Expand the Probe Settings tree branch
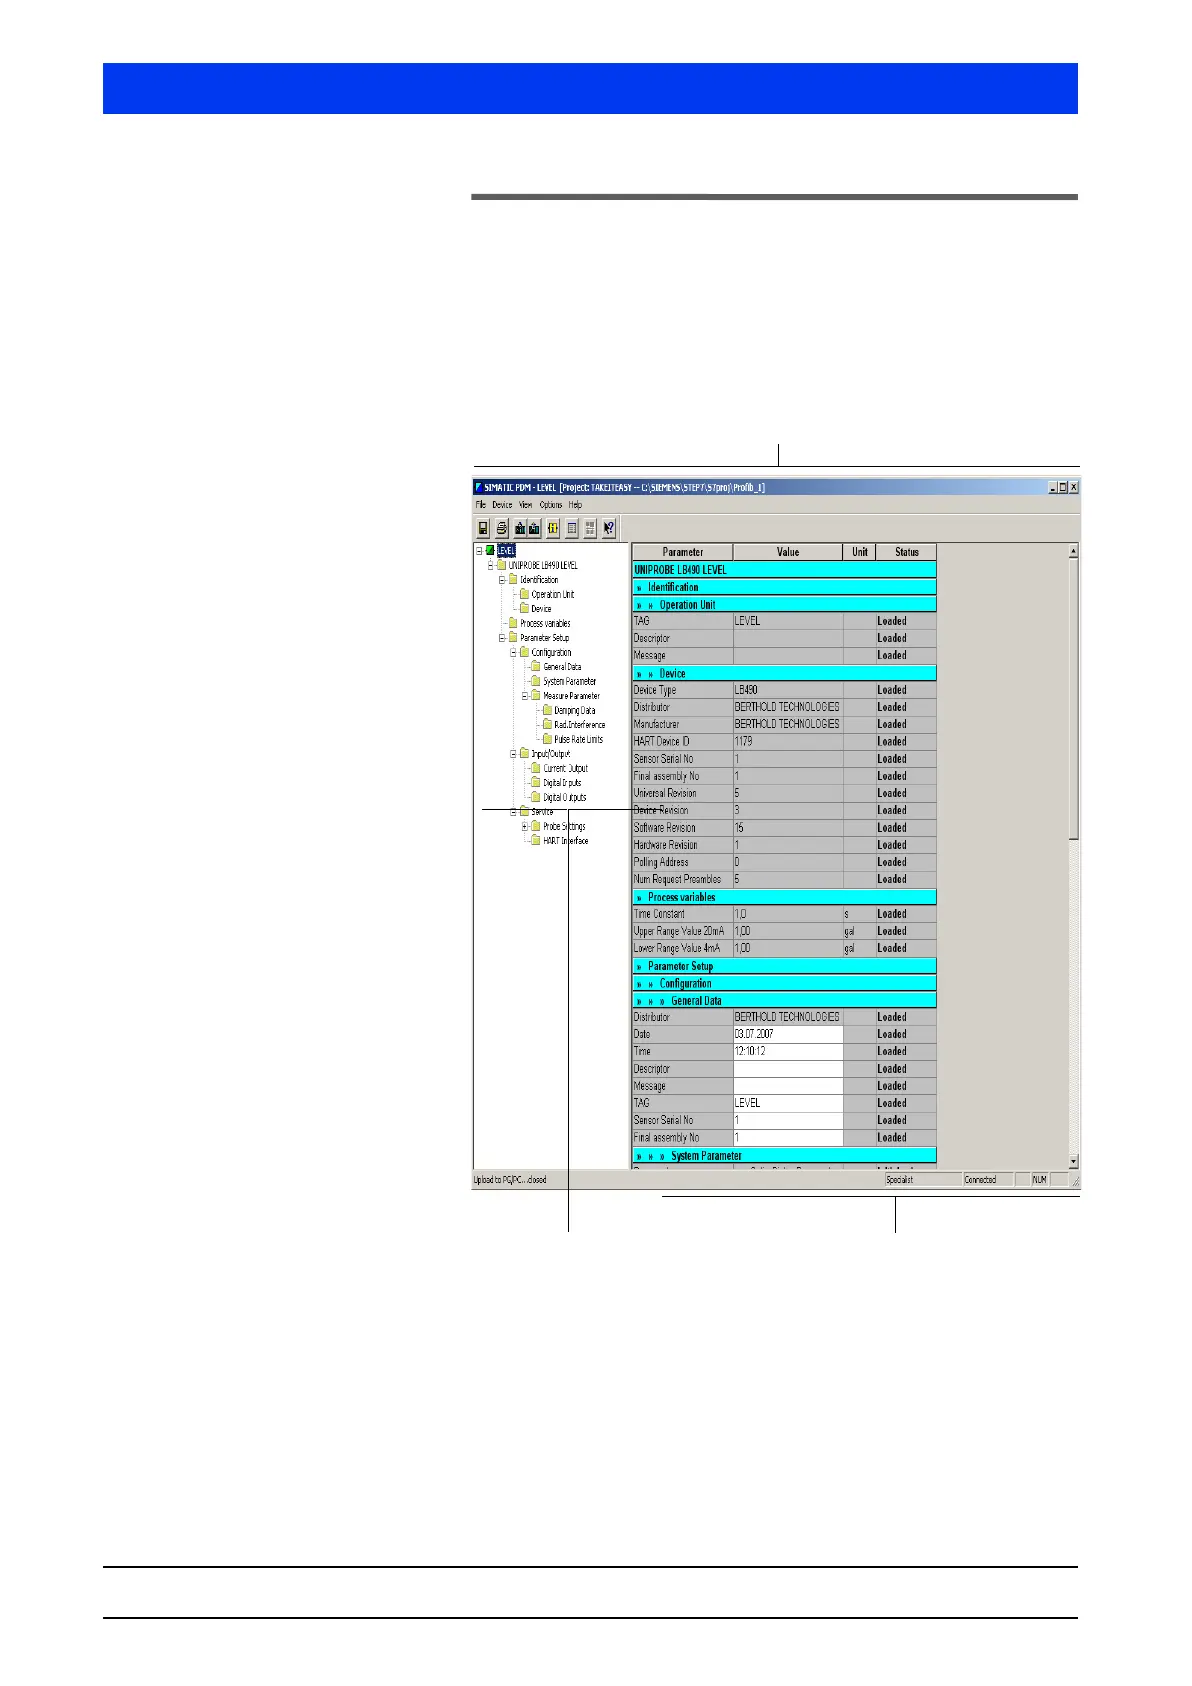Screen dimensions: 1192x1686 click(525, 827)
